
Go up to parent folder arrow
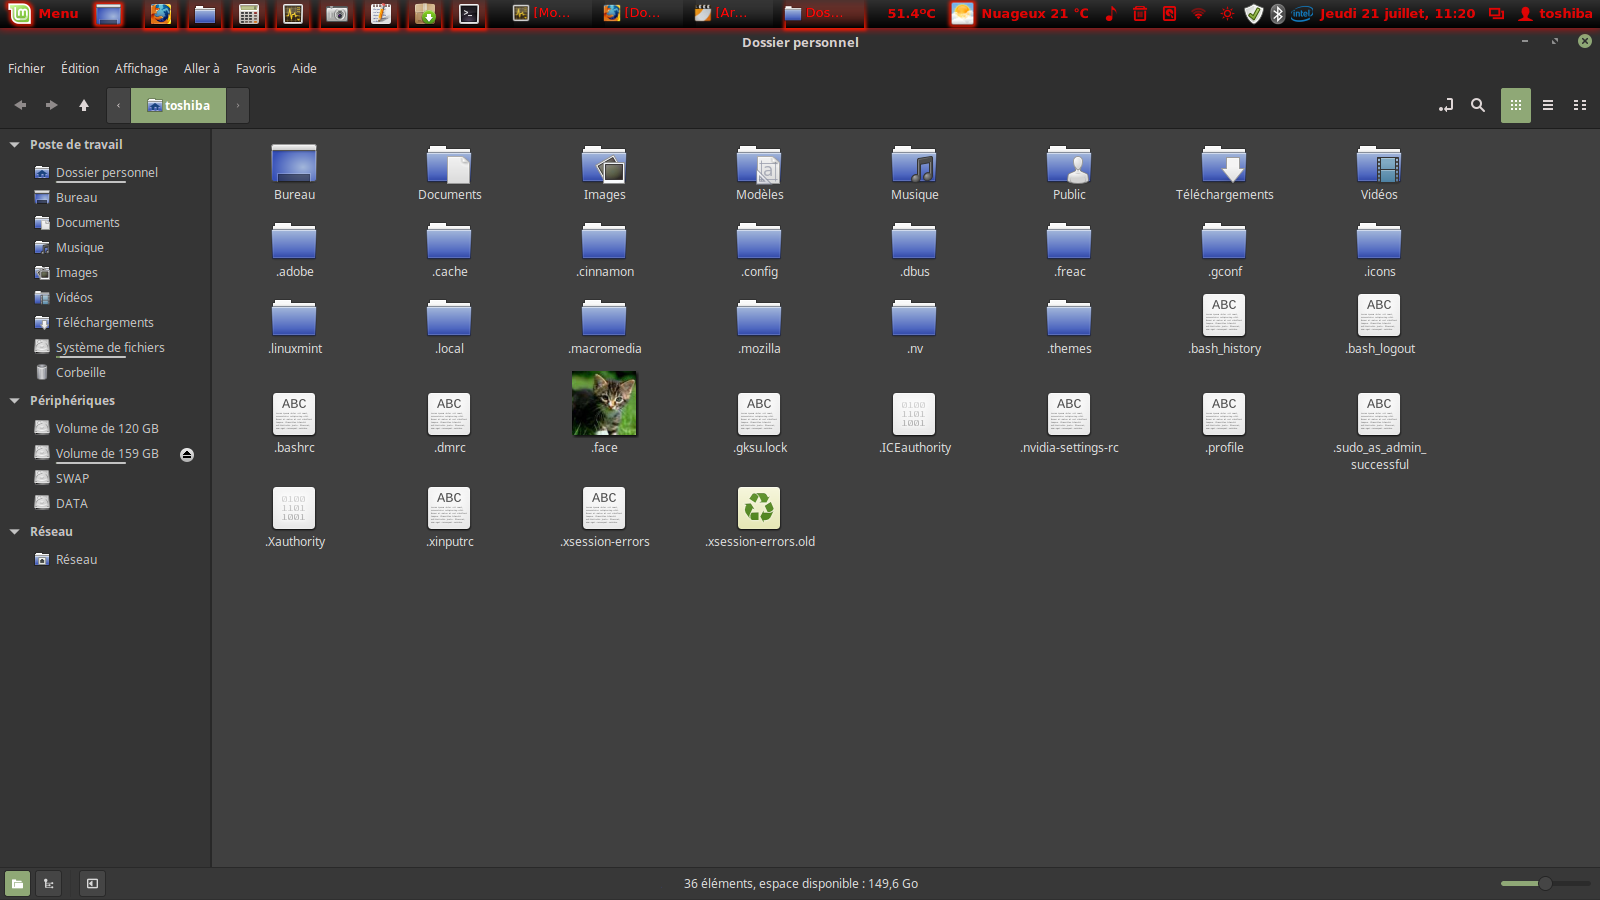[84, 105]
